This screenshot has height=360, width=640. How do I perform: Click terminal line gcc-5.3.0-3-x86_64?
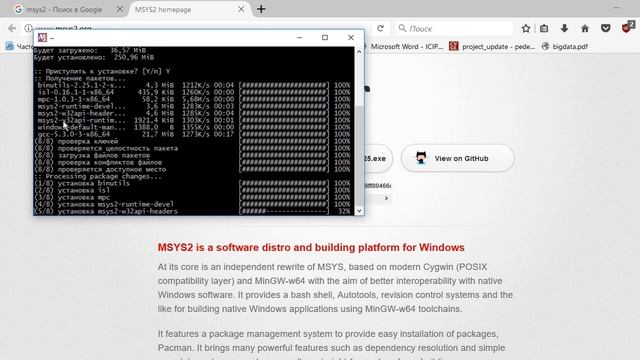(74, 134)
